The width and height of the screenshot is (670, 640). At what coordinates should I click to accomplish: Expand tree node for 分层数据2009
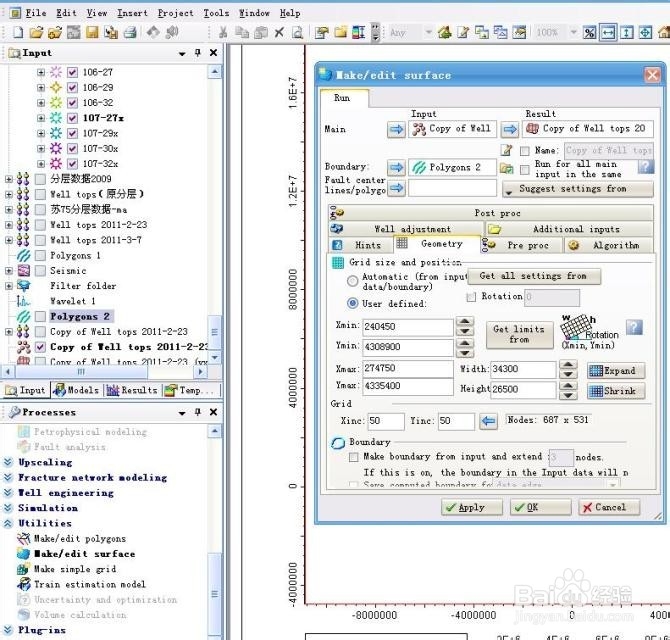tap(9, 179)
